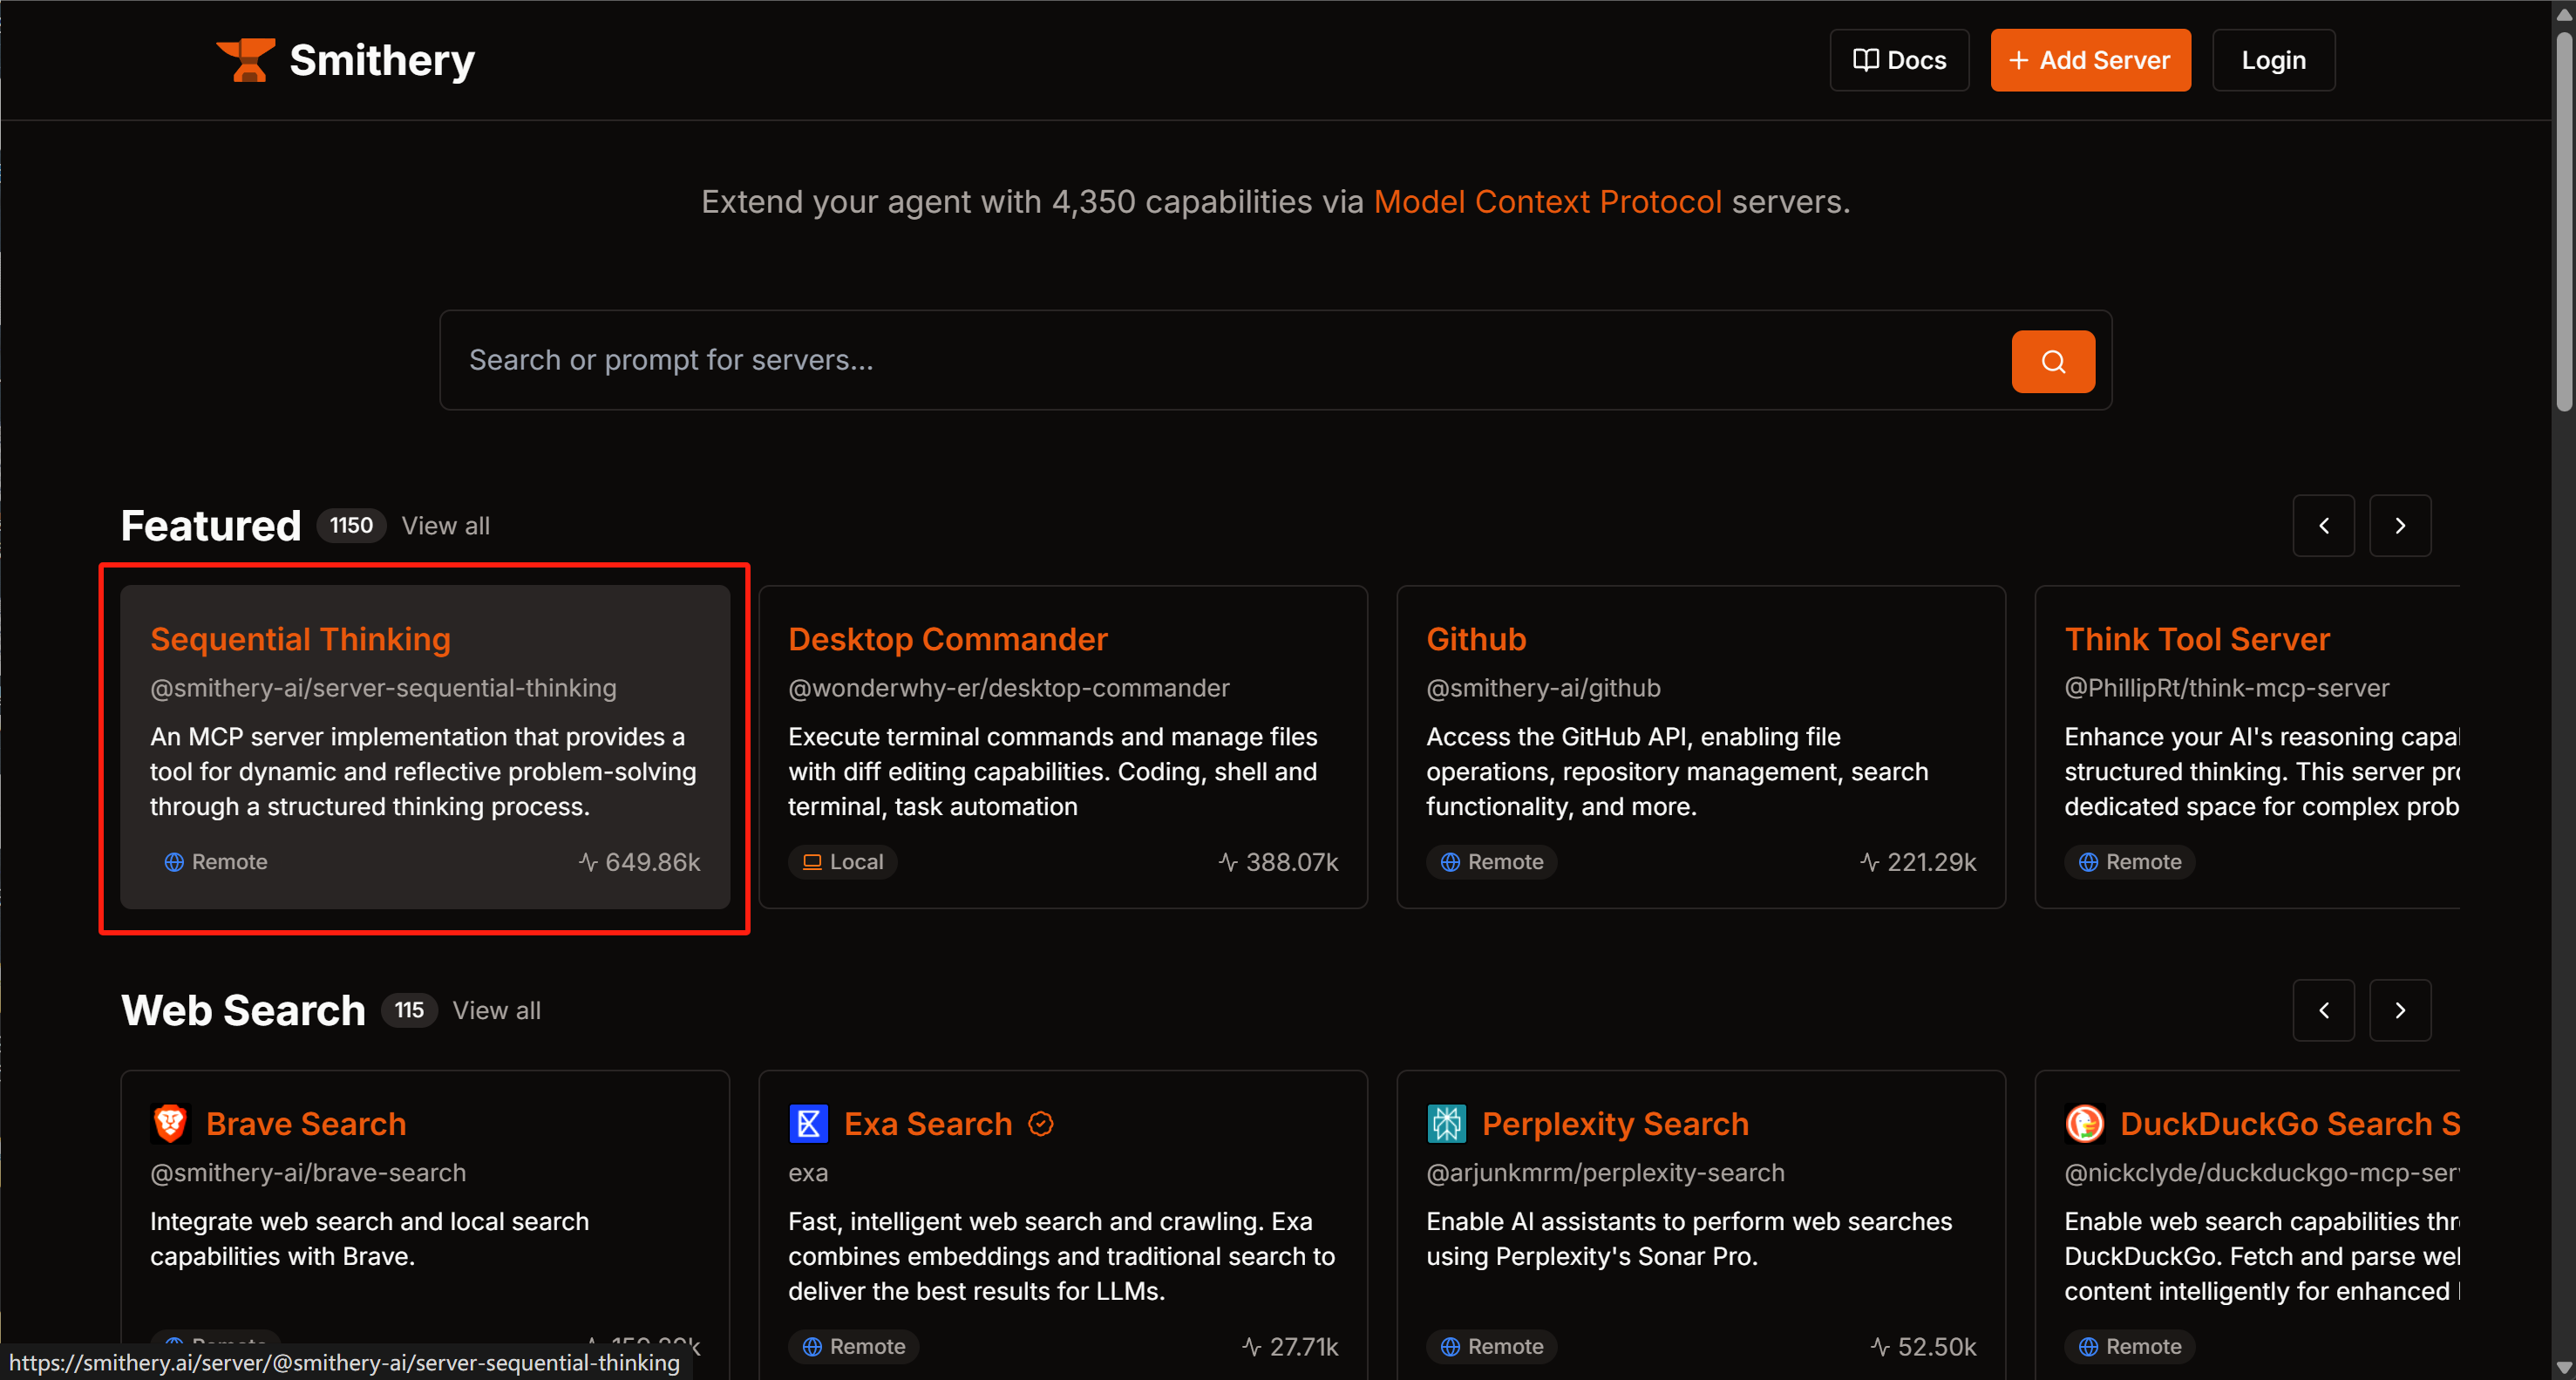Click the Remote badge on Github card
Viewport: 2576px width, 1380px height.
click(x=1492, y=862)
